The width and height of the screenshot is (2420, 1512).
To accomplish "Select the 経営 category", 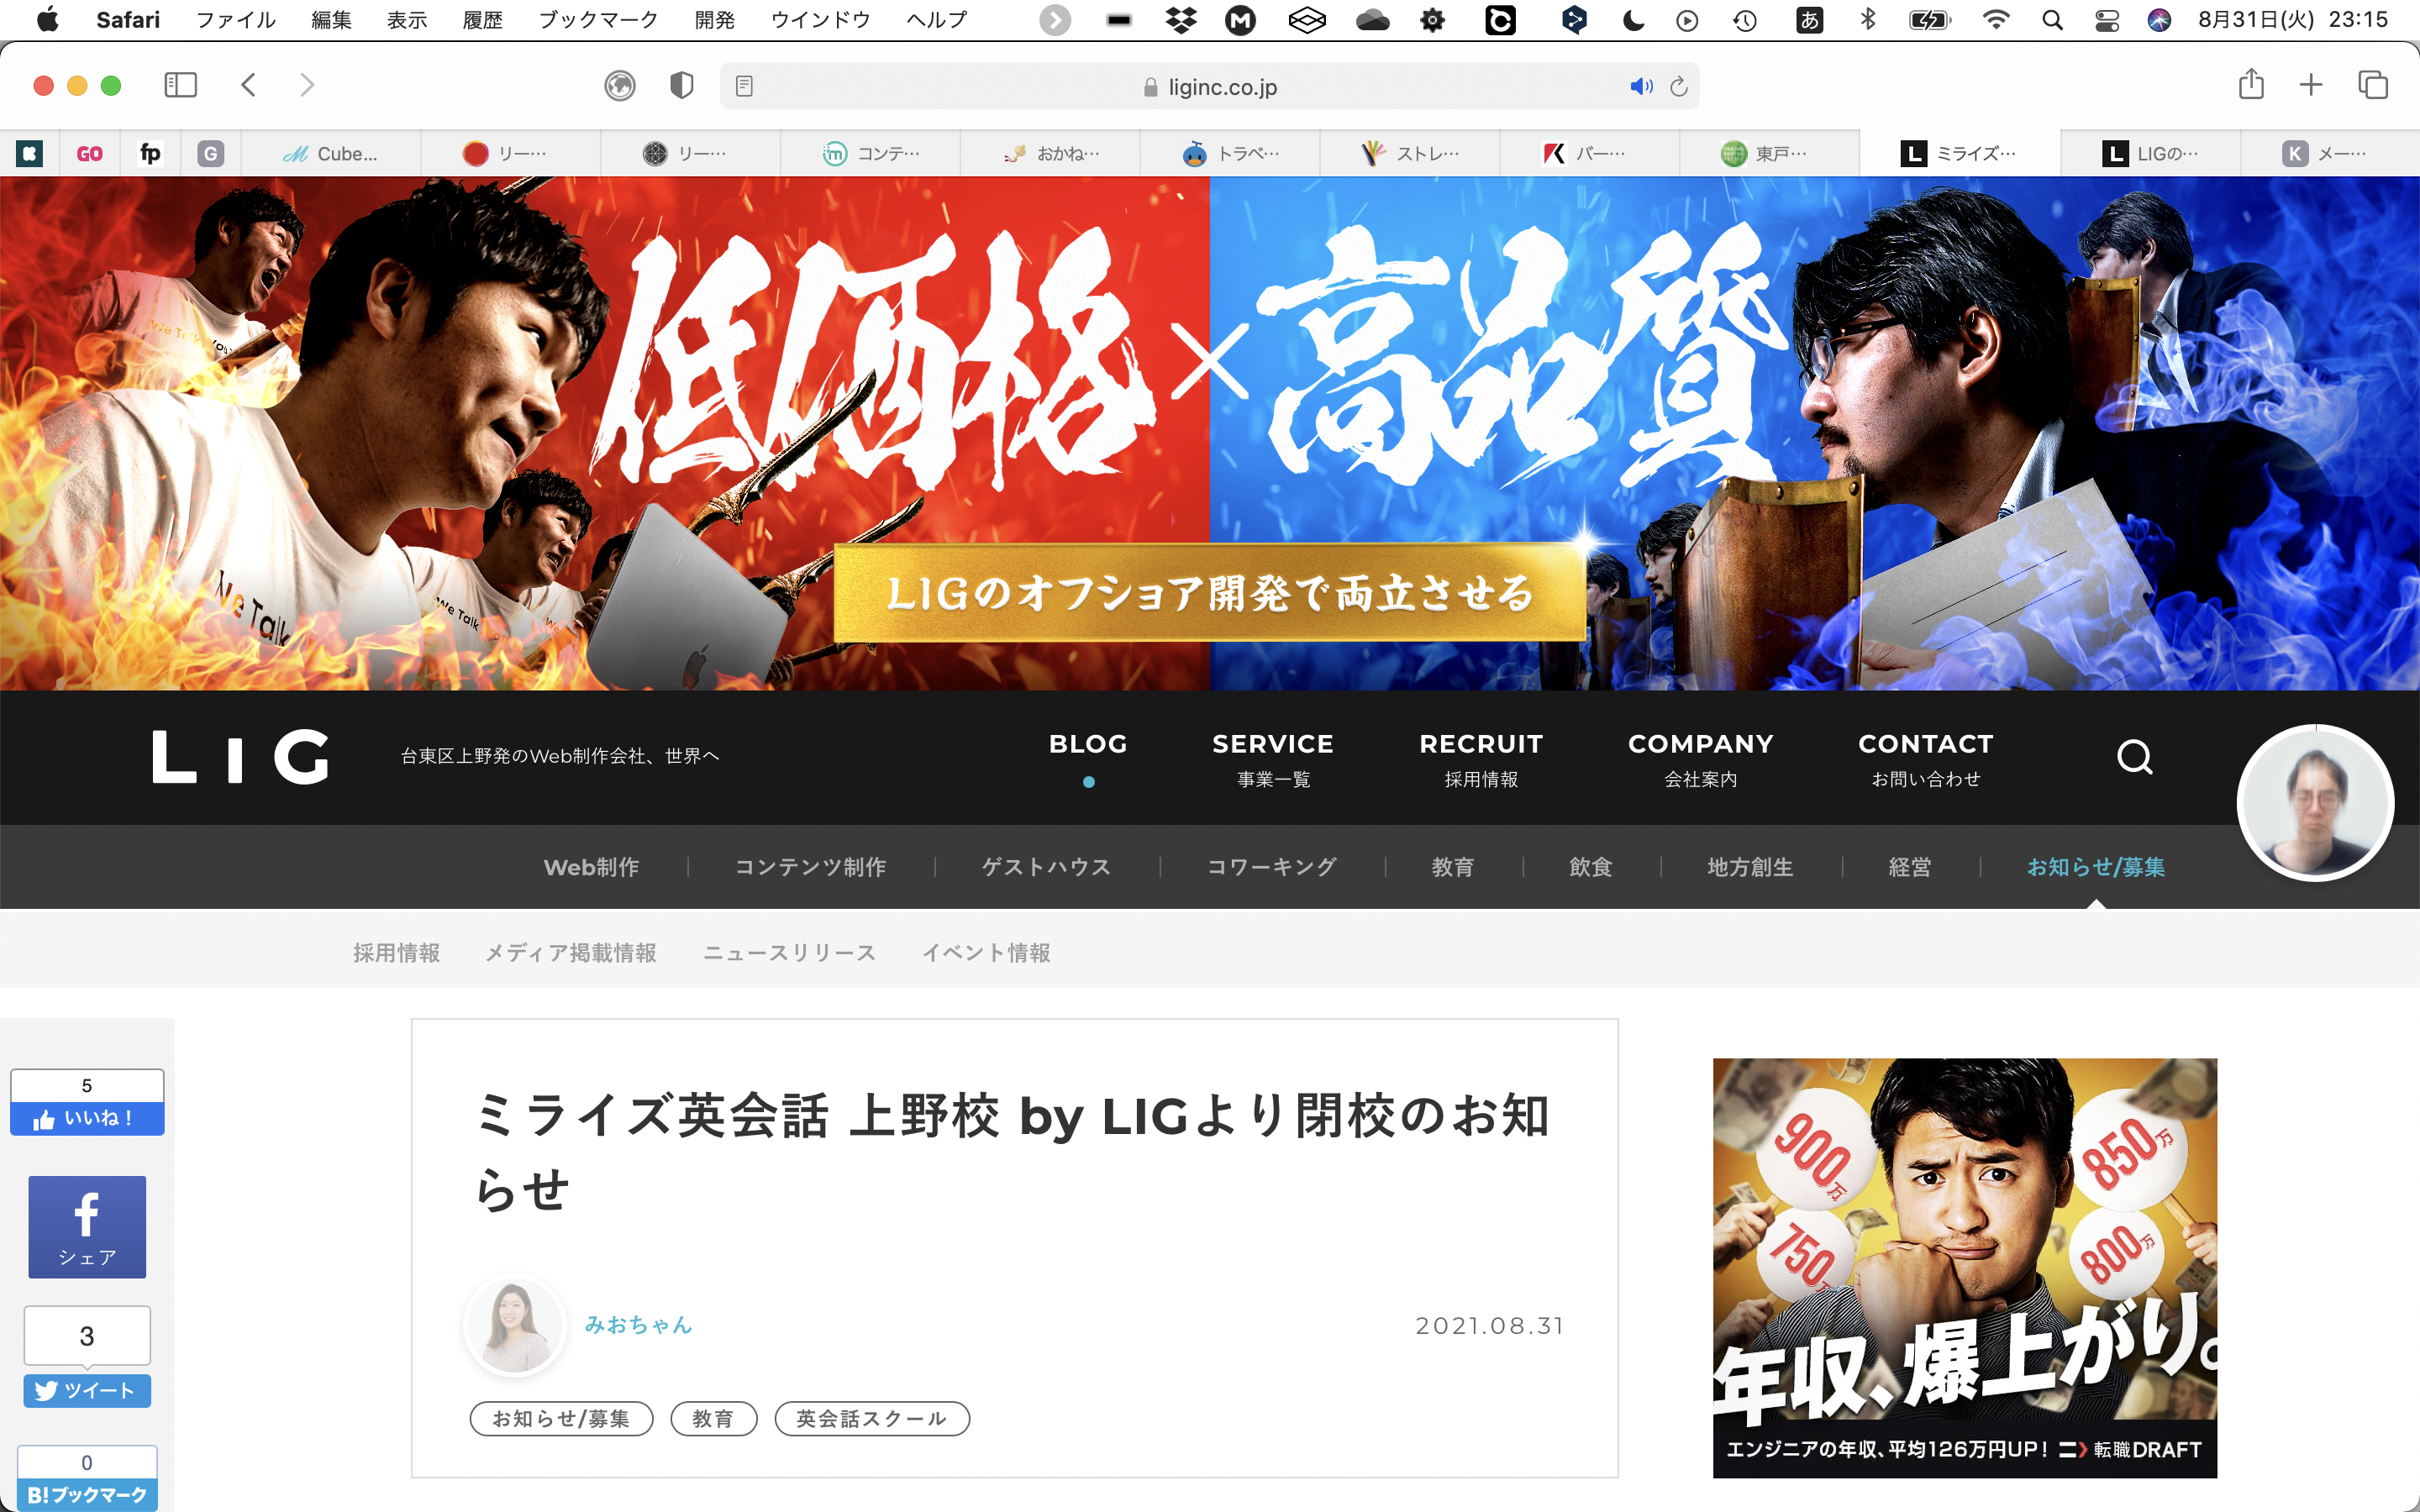I will (1910, 867).
